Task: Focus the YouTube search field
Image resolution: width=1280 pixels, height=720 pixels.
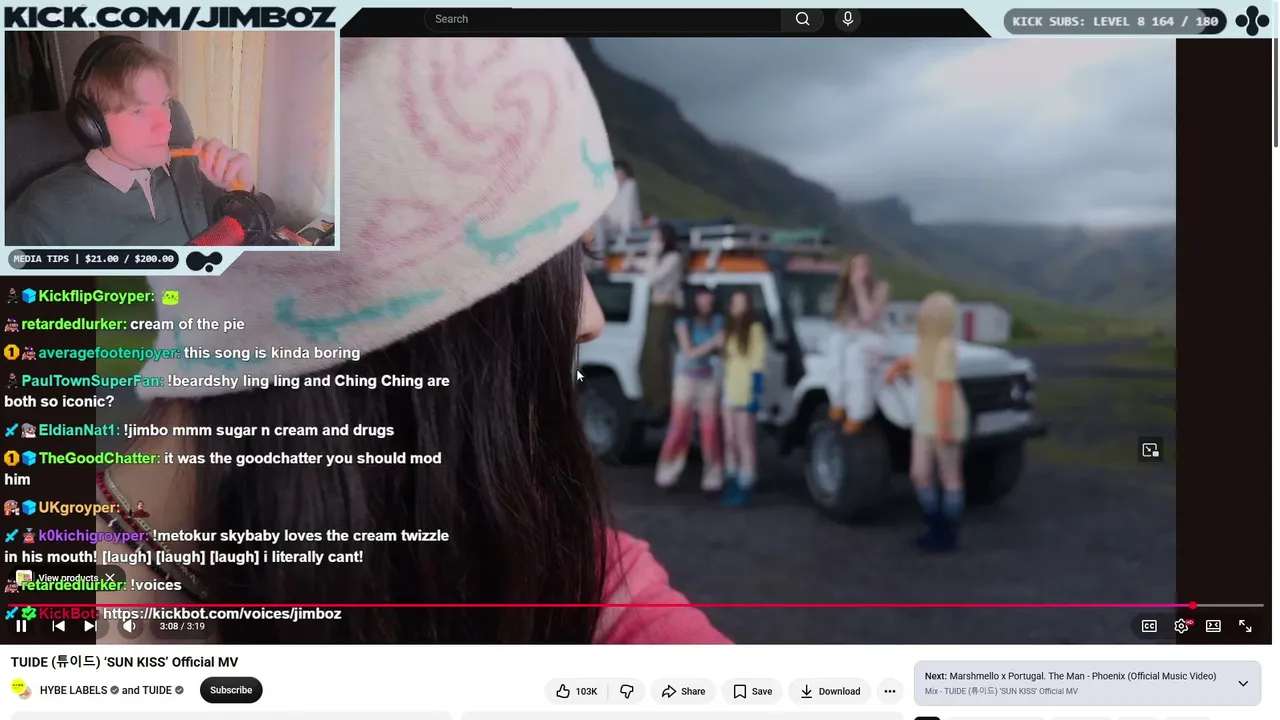Action: pos(603,19)
